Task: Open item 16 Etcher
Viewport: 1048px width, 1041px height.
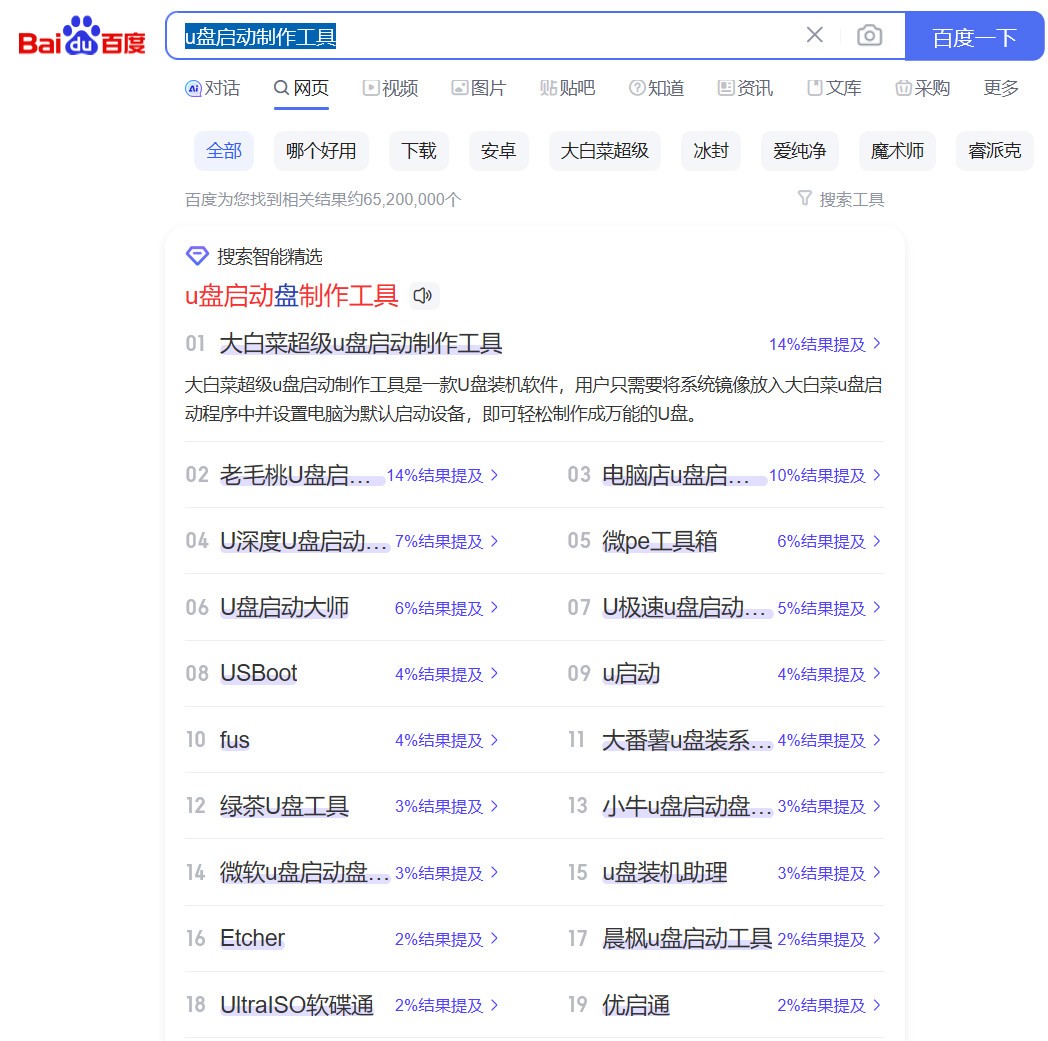Action: 252,939
